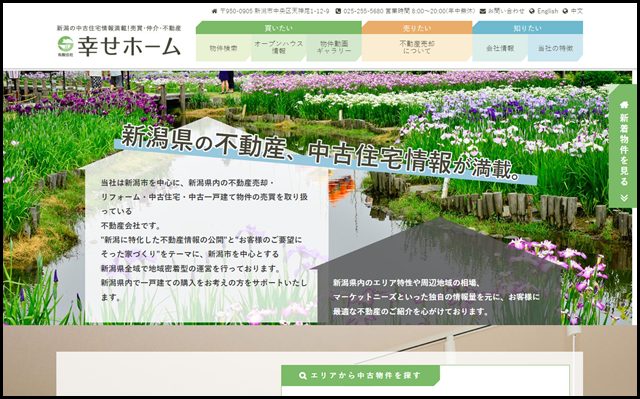Viewport: 640px width, 399px height.
Task: Click the phone number 025-255-5680
Action: (x=363, y=11)
